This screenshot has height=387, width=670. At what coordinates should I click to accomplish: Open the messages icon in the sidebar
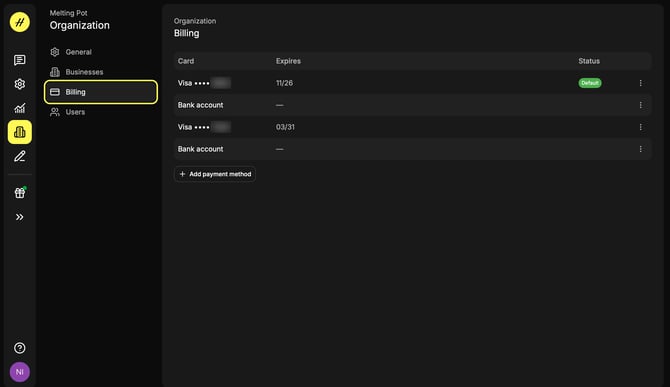(x=20, y=60)
